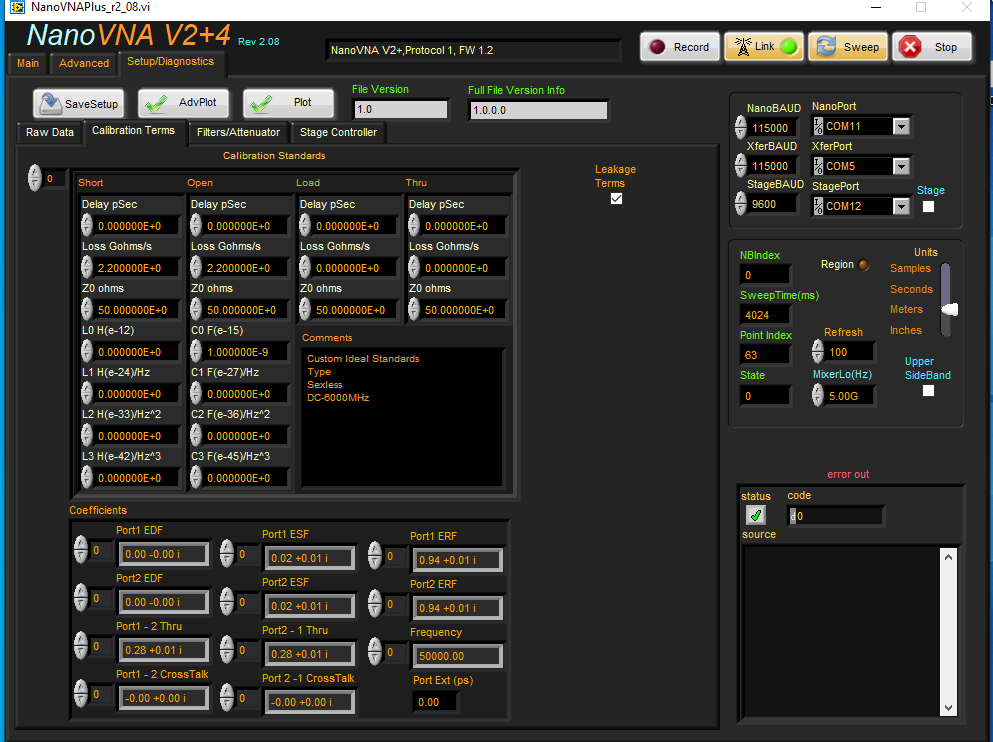The width and height of the screenshot is (993, 742).
Task: Click the Frequency value field
Action: 457,656
